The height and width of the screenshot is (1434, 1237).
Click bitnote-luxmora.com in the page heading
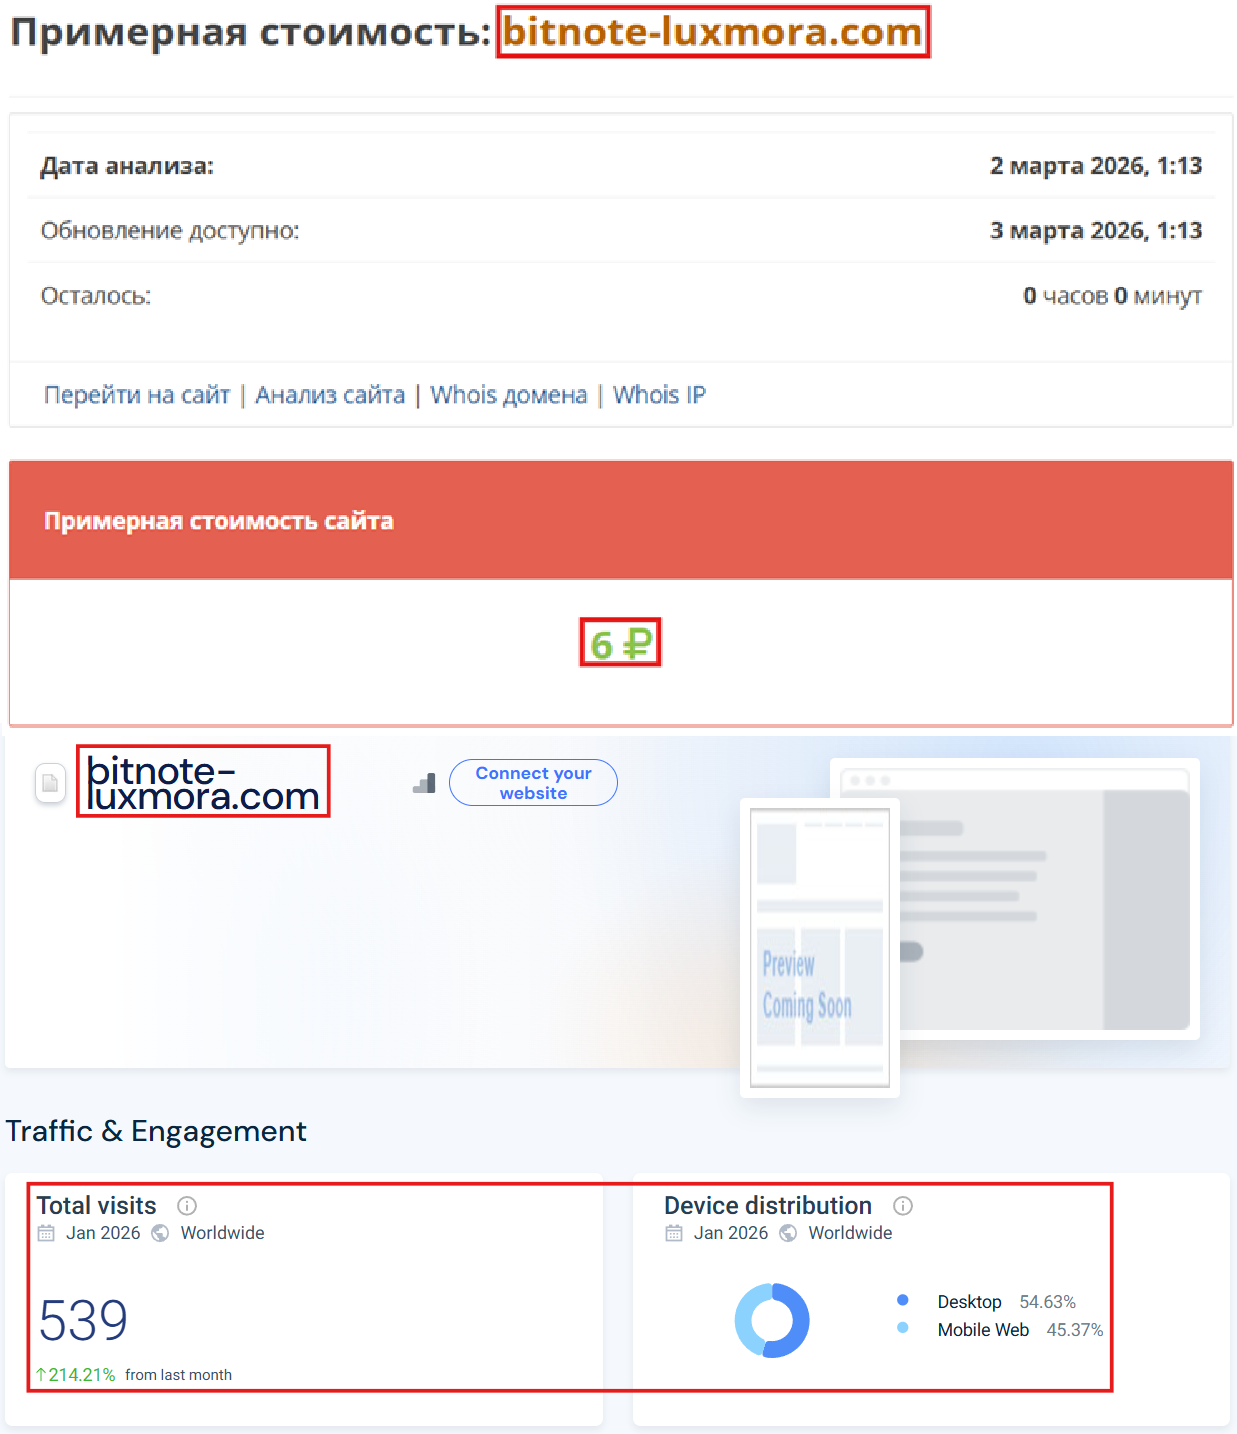coord(712,33)
